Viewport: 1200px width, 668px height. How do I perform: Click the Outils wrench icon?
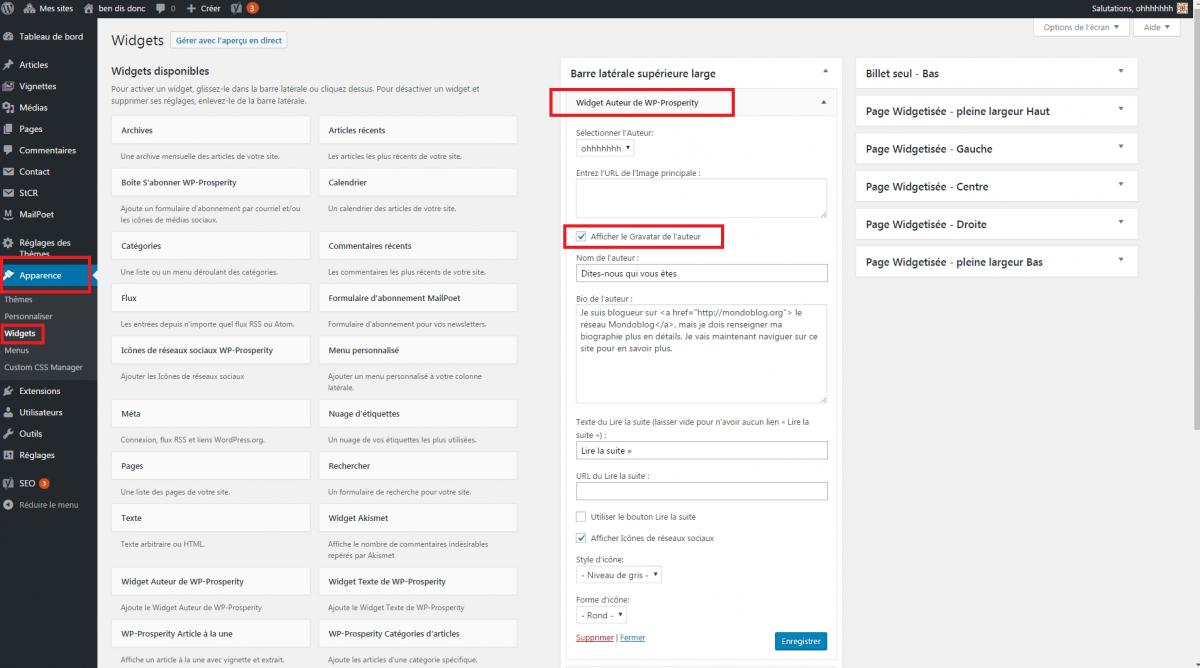[9, 434]
